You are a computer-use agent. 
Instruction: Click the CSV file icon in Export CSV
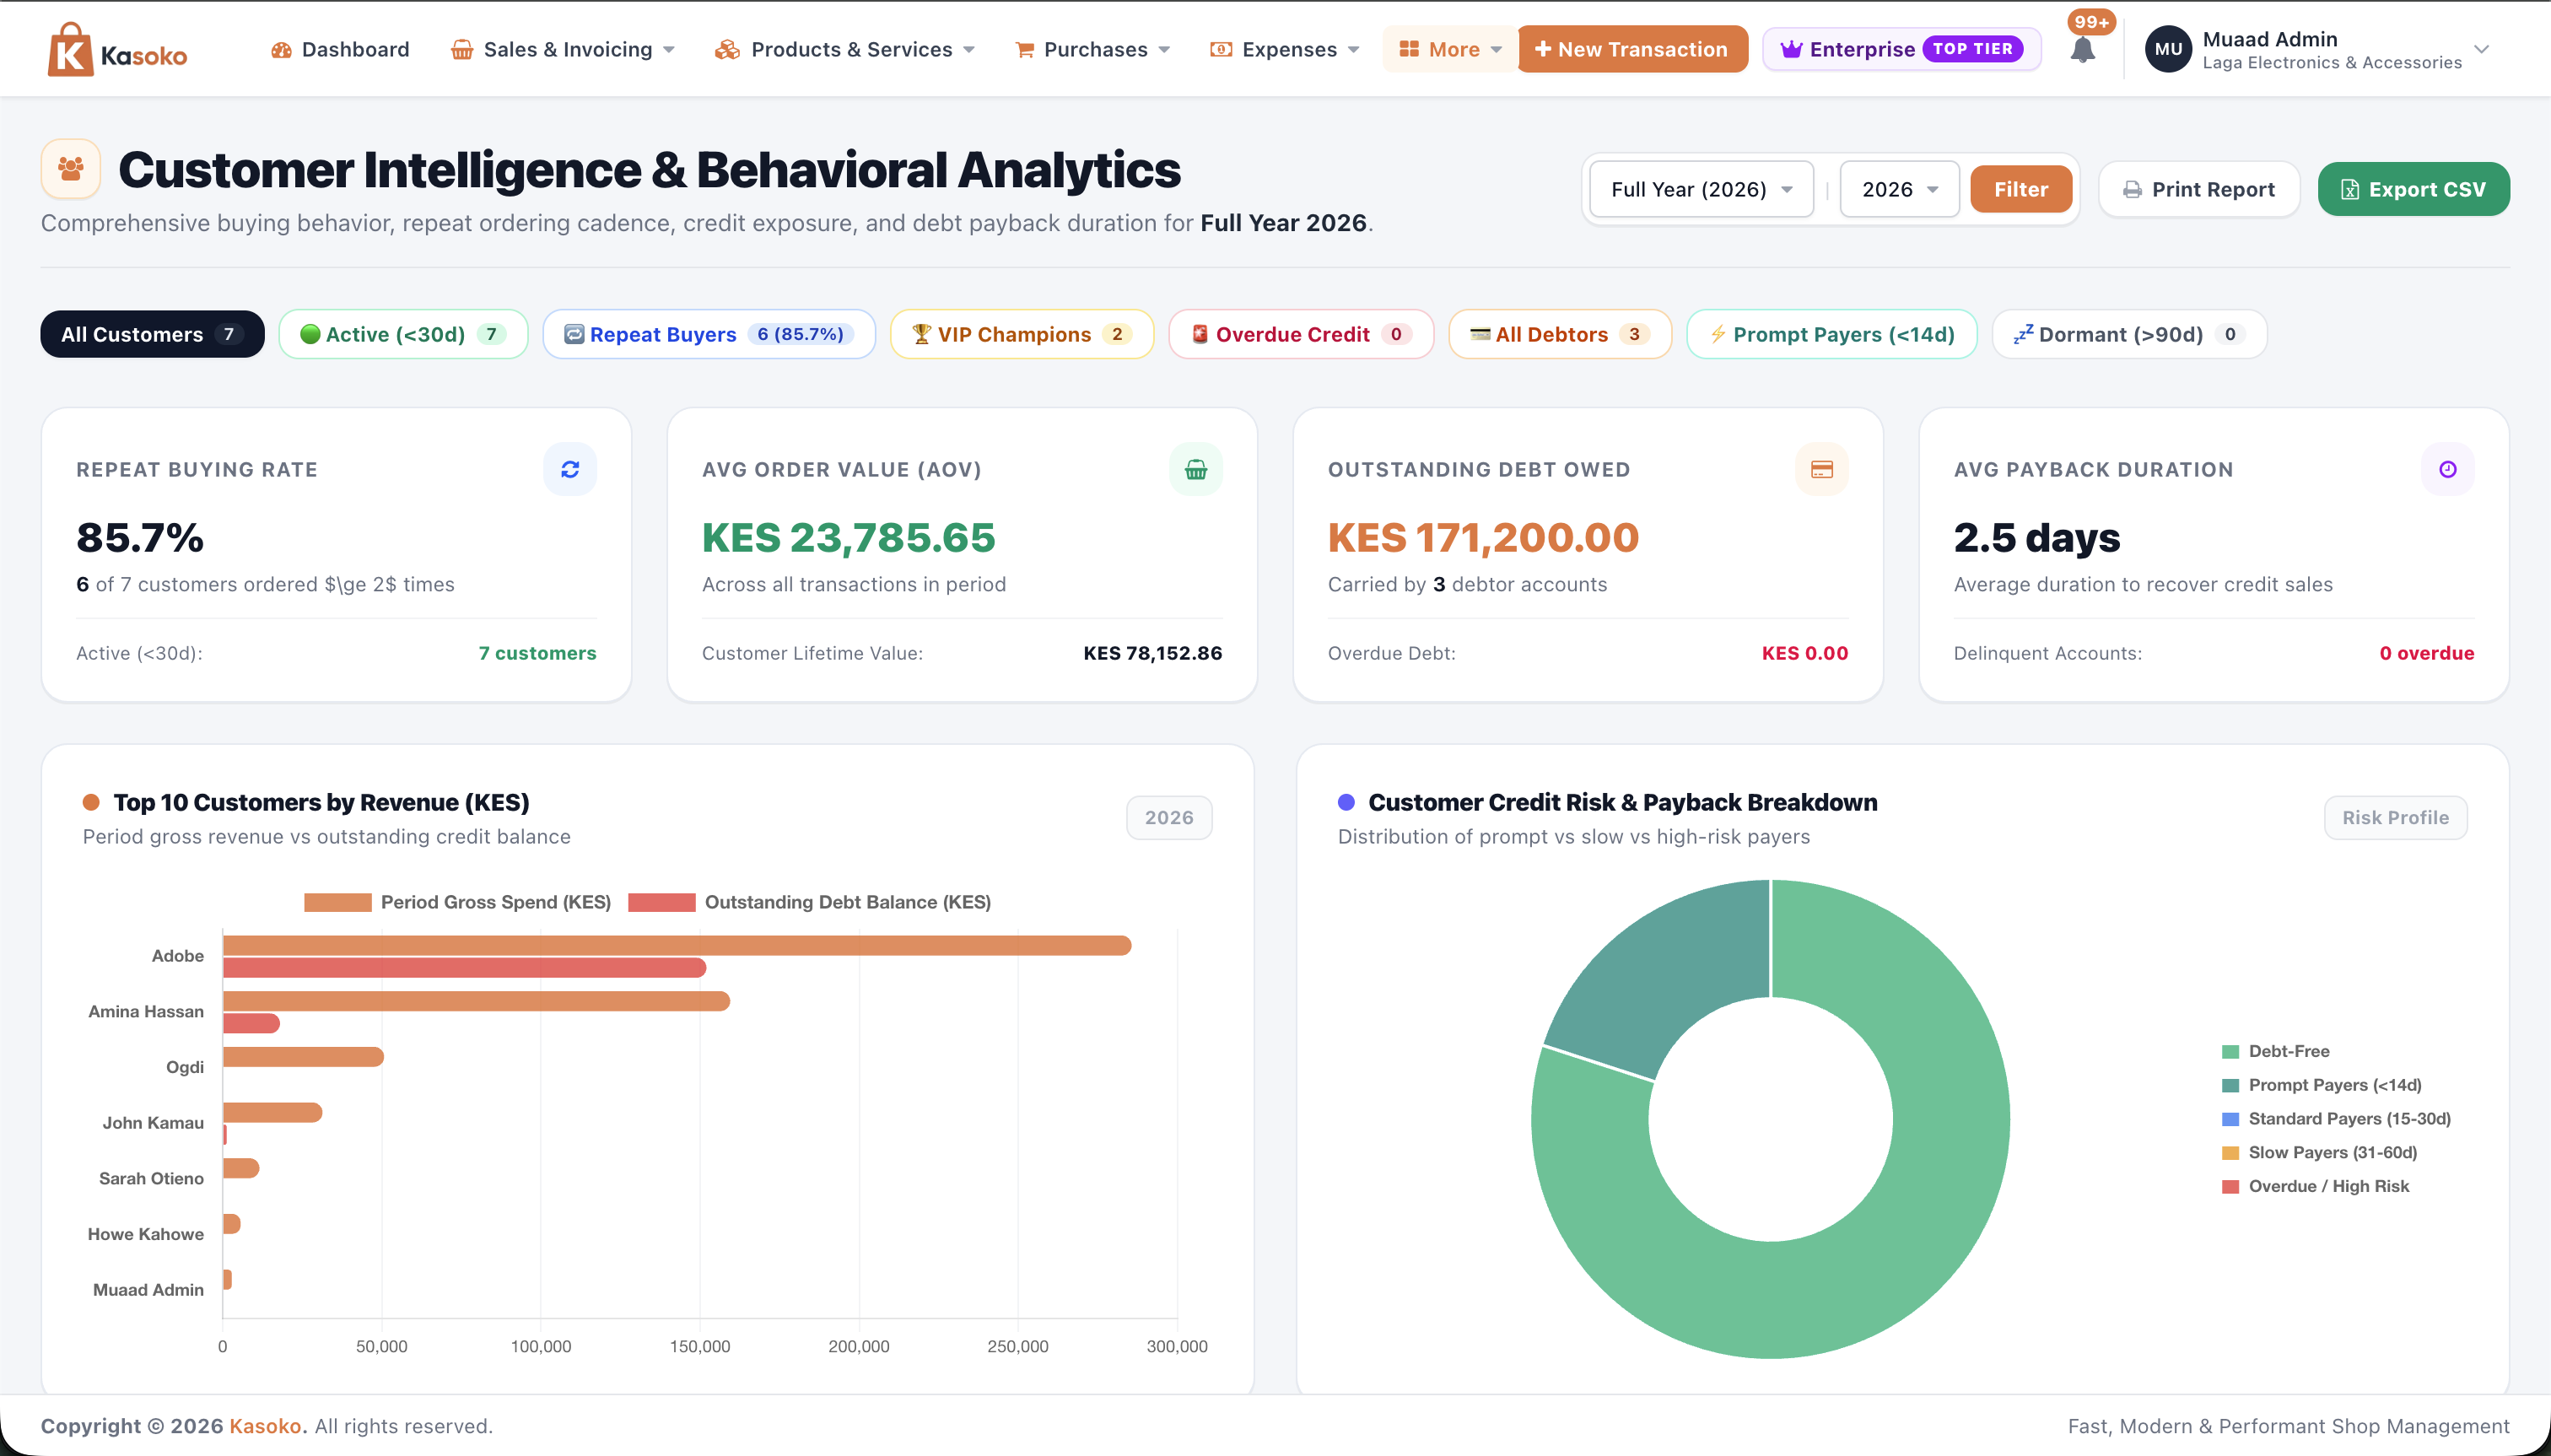(2350, 190)
